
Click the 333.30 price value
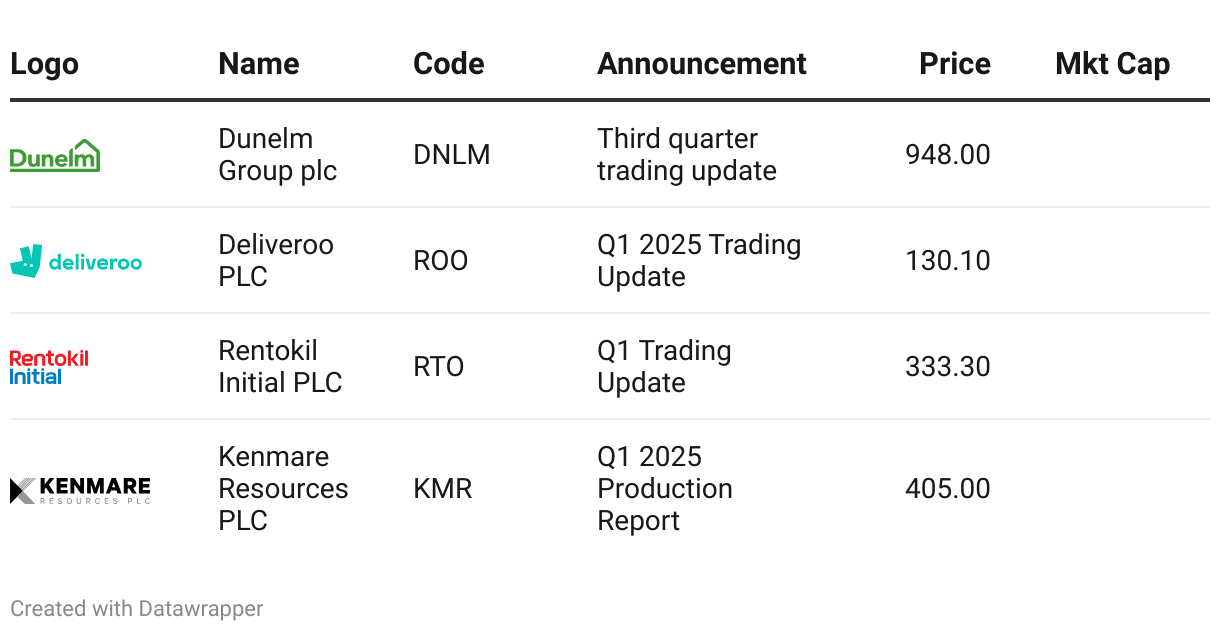(x=948, y=367)
